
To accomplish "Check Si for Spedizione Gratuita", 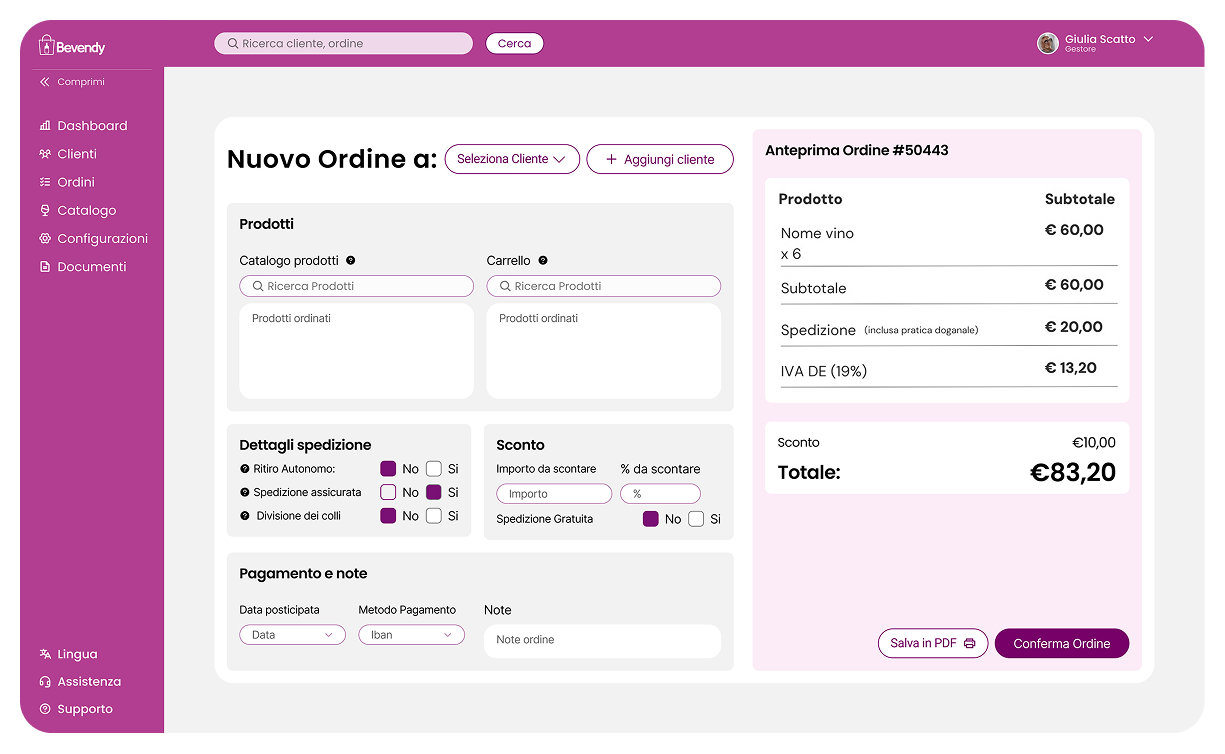I will (696, 519).
